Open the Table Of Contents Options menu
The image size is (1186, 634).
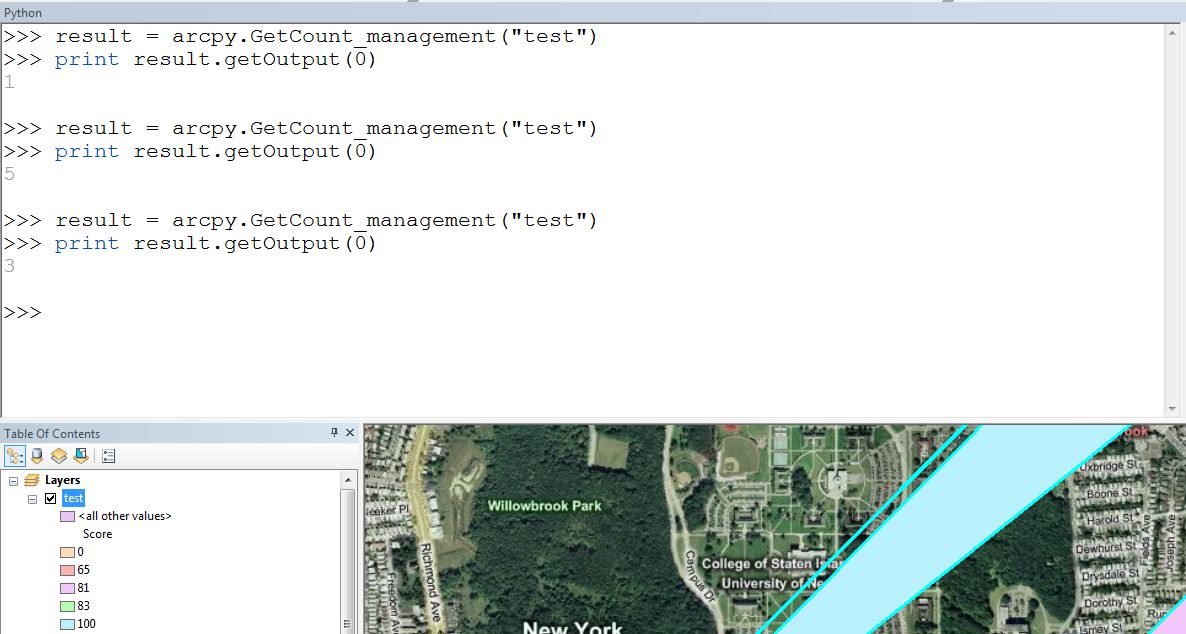pyautogui.click(x=108, y=456)
